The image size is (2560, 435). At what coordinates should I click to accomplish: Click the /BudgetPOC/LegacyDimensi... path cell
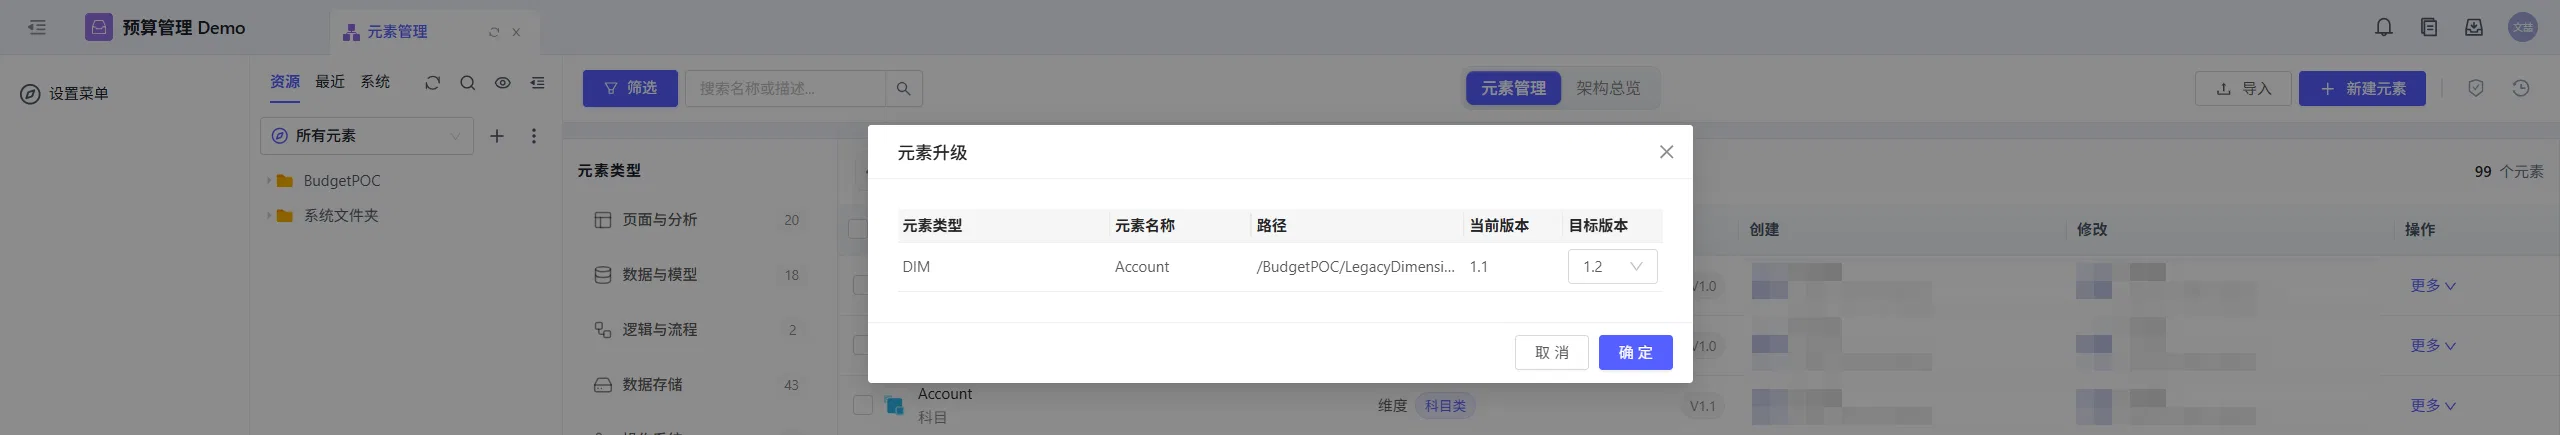[1355, 267]
